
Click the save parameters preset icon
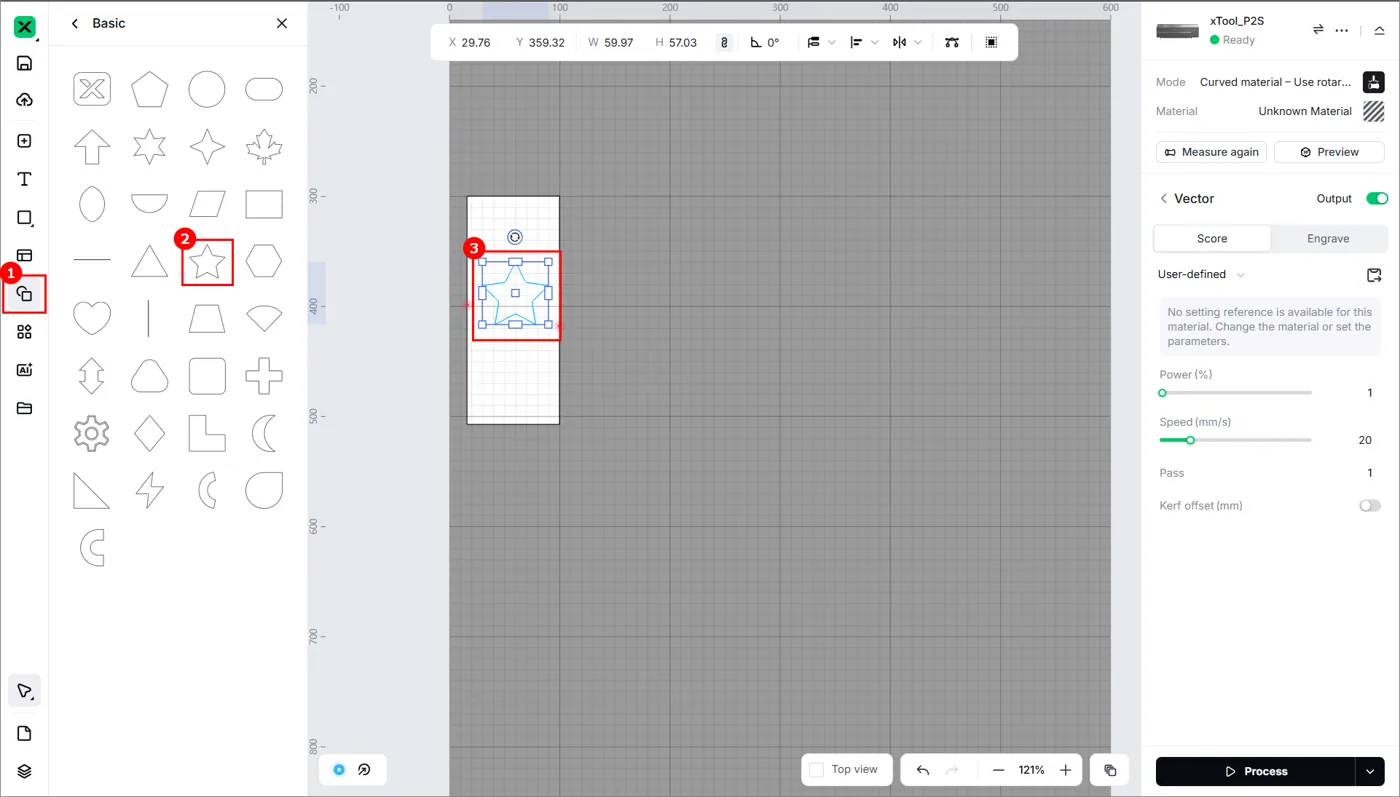tap(1374, 275)
